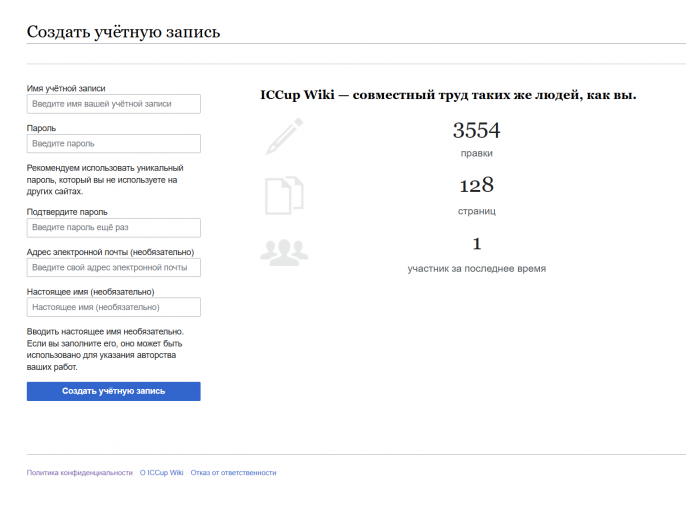
Task: Click the real name input field
Action: (x=113, y=307)
